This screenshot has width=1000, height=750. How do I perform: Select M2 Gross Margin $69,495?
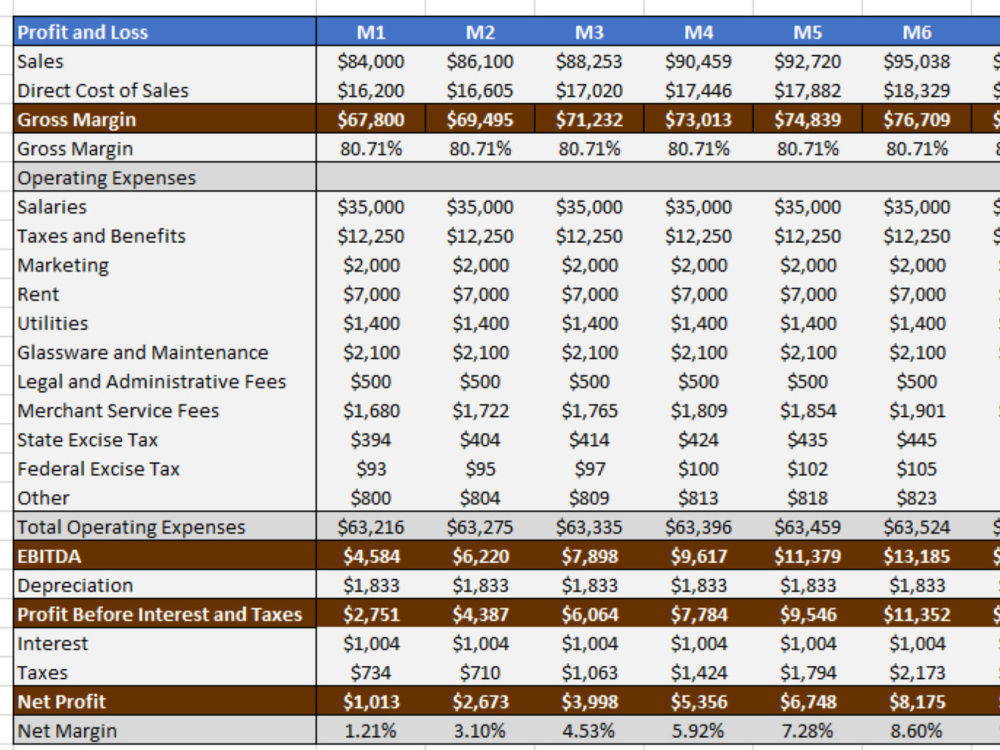click(480, 119)
